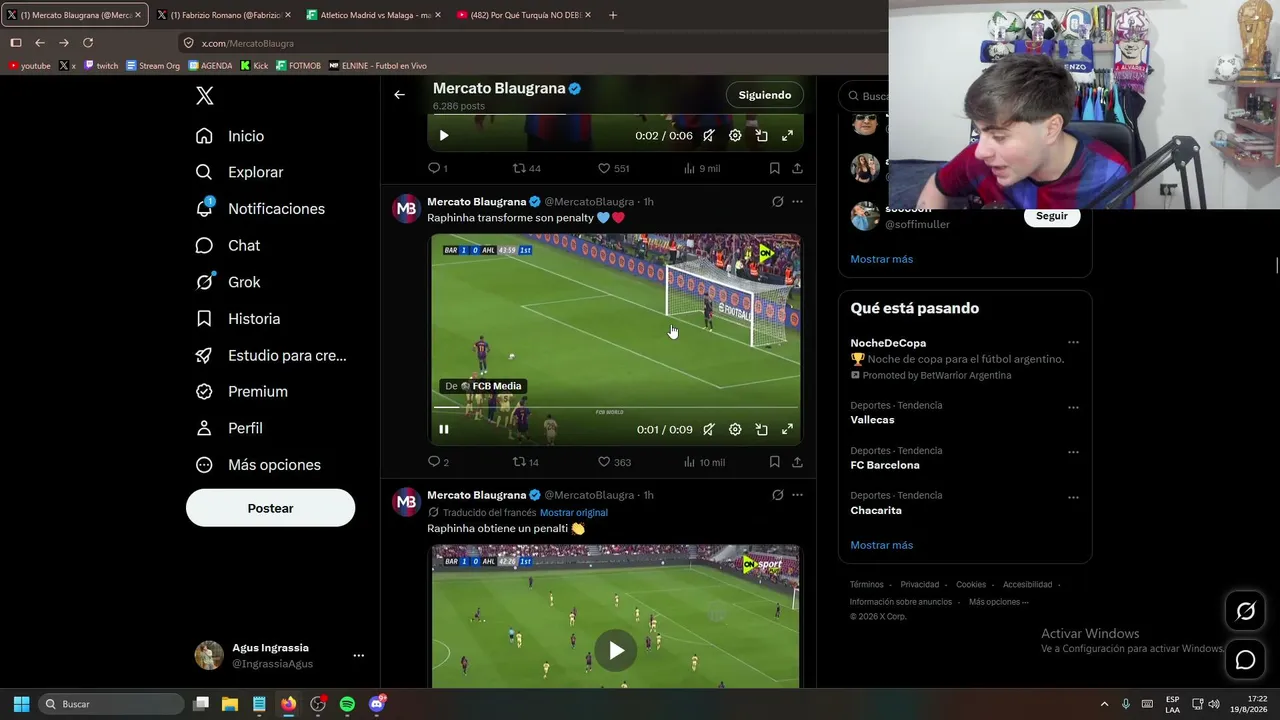1280x720 pixels.
Task: Go forward in the browser toolbar
Action: point(64,43)
